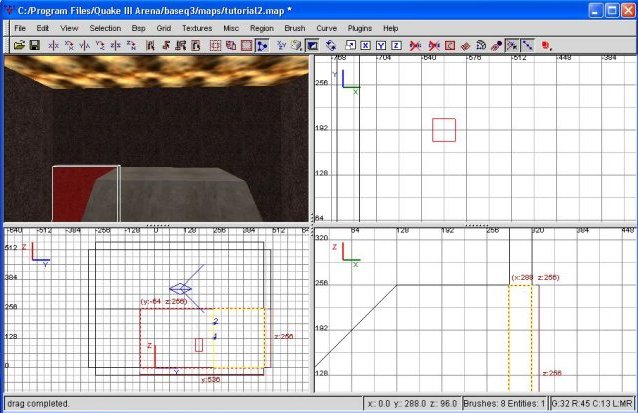Viewport: 638px width, 413px height.
Task: Activate the free rotation tool
Action: (331, 46)
